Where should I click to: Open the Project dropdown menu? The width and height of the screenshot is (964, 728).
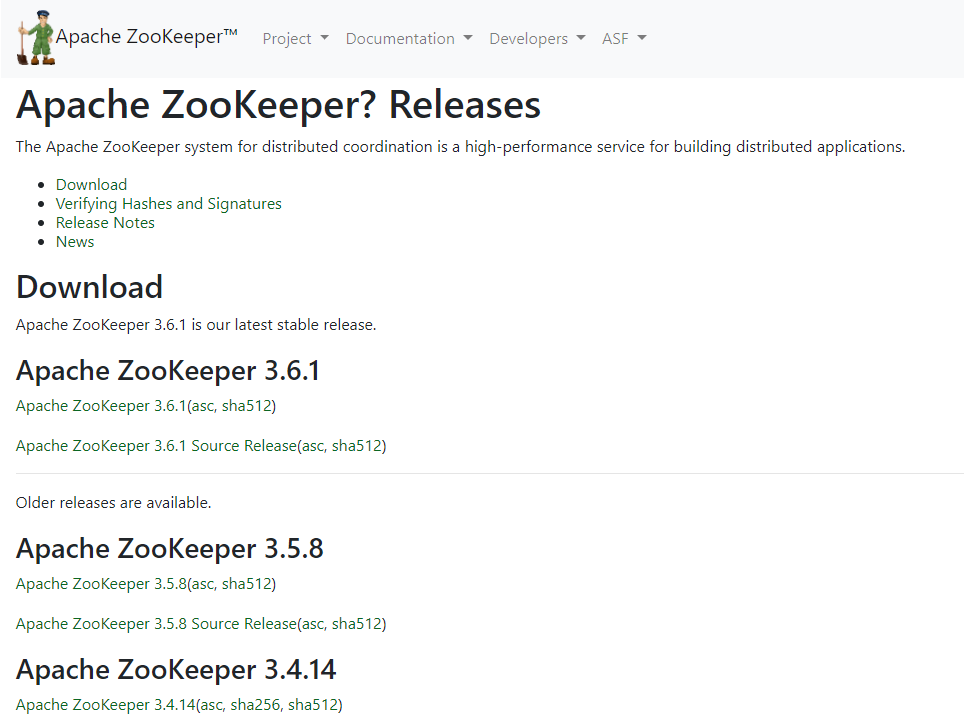tap(295, 39)
